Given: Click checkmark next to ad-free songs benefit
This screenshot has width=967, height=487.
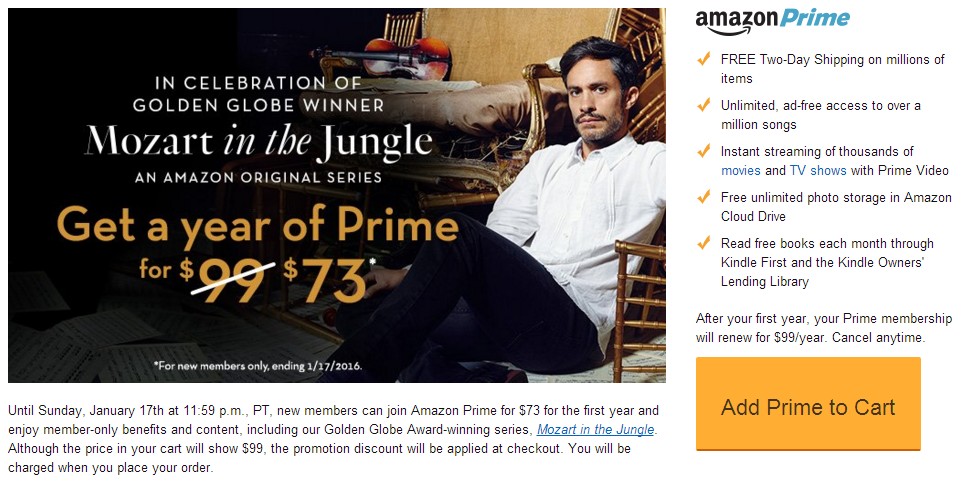Looking at the screenshot, I should (704, 105).
